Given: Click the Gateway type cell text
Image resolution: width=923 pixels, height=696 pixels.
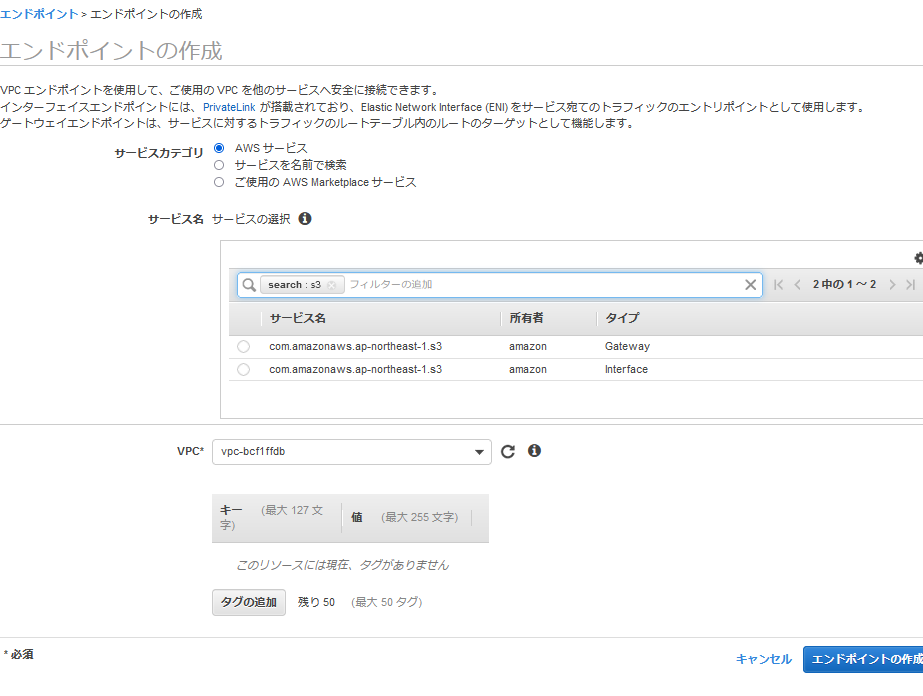Looking at the screenshot, I should [x=627, y=346].
